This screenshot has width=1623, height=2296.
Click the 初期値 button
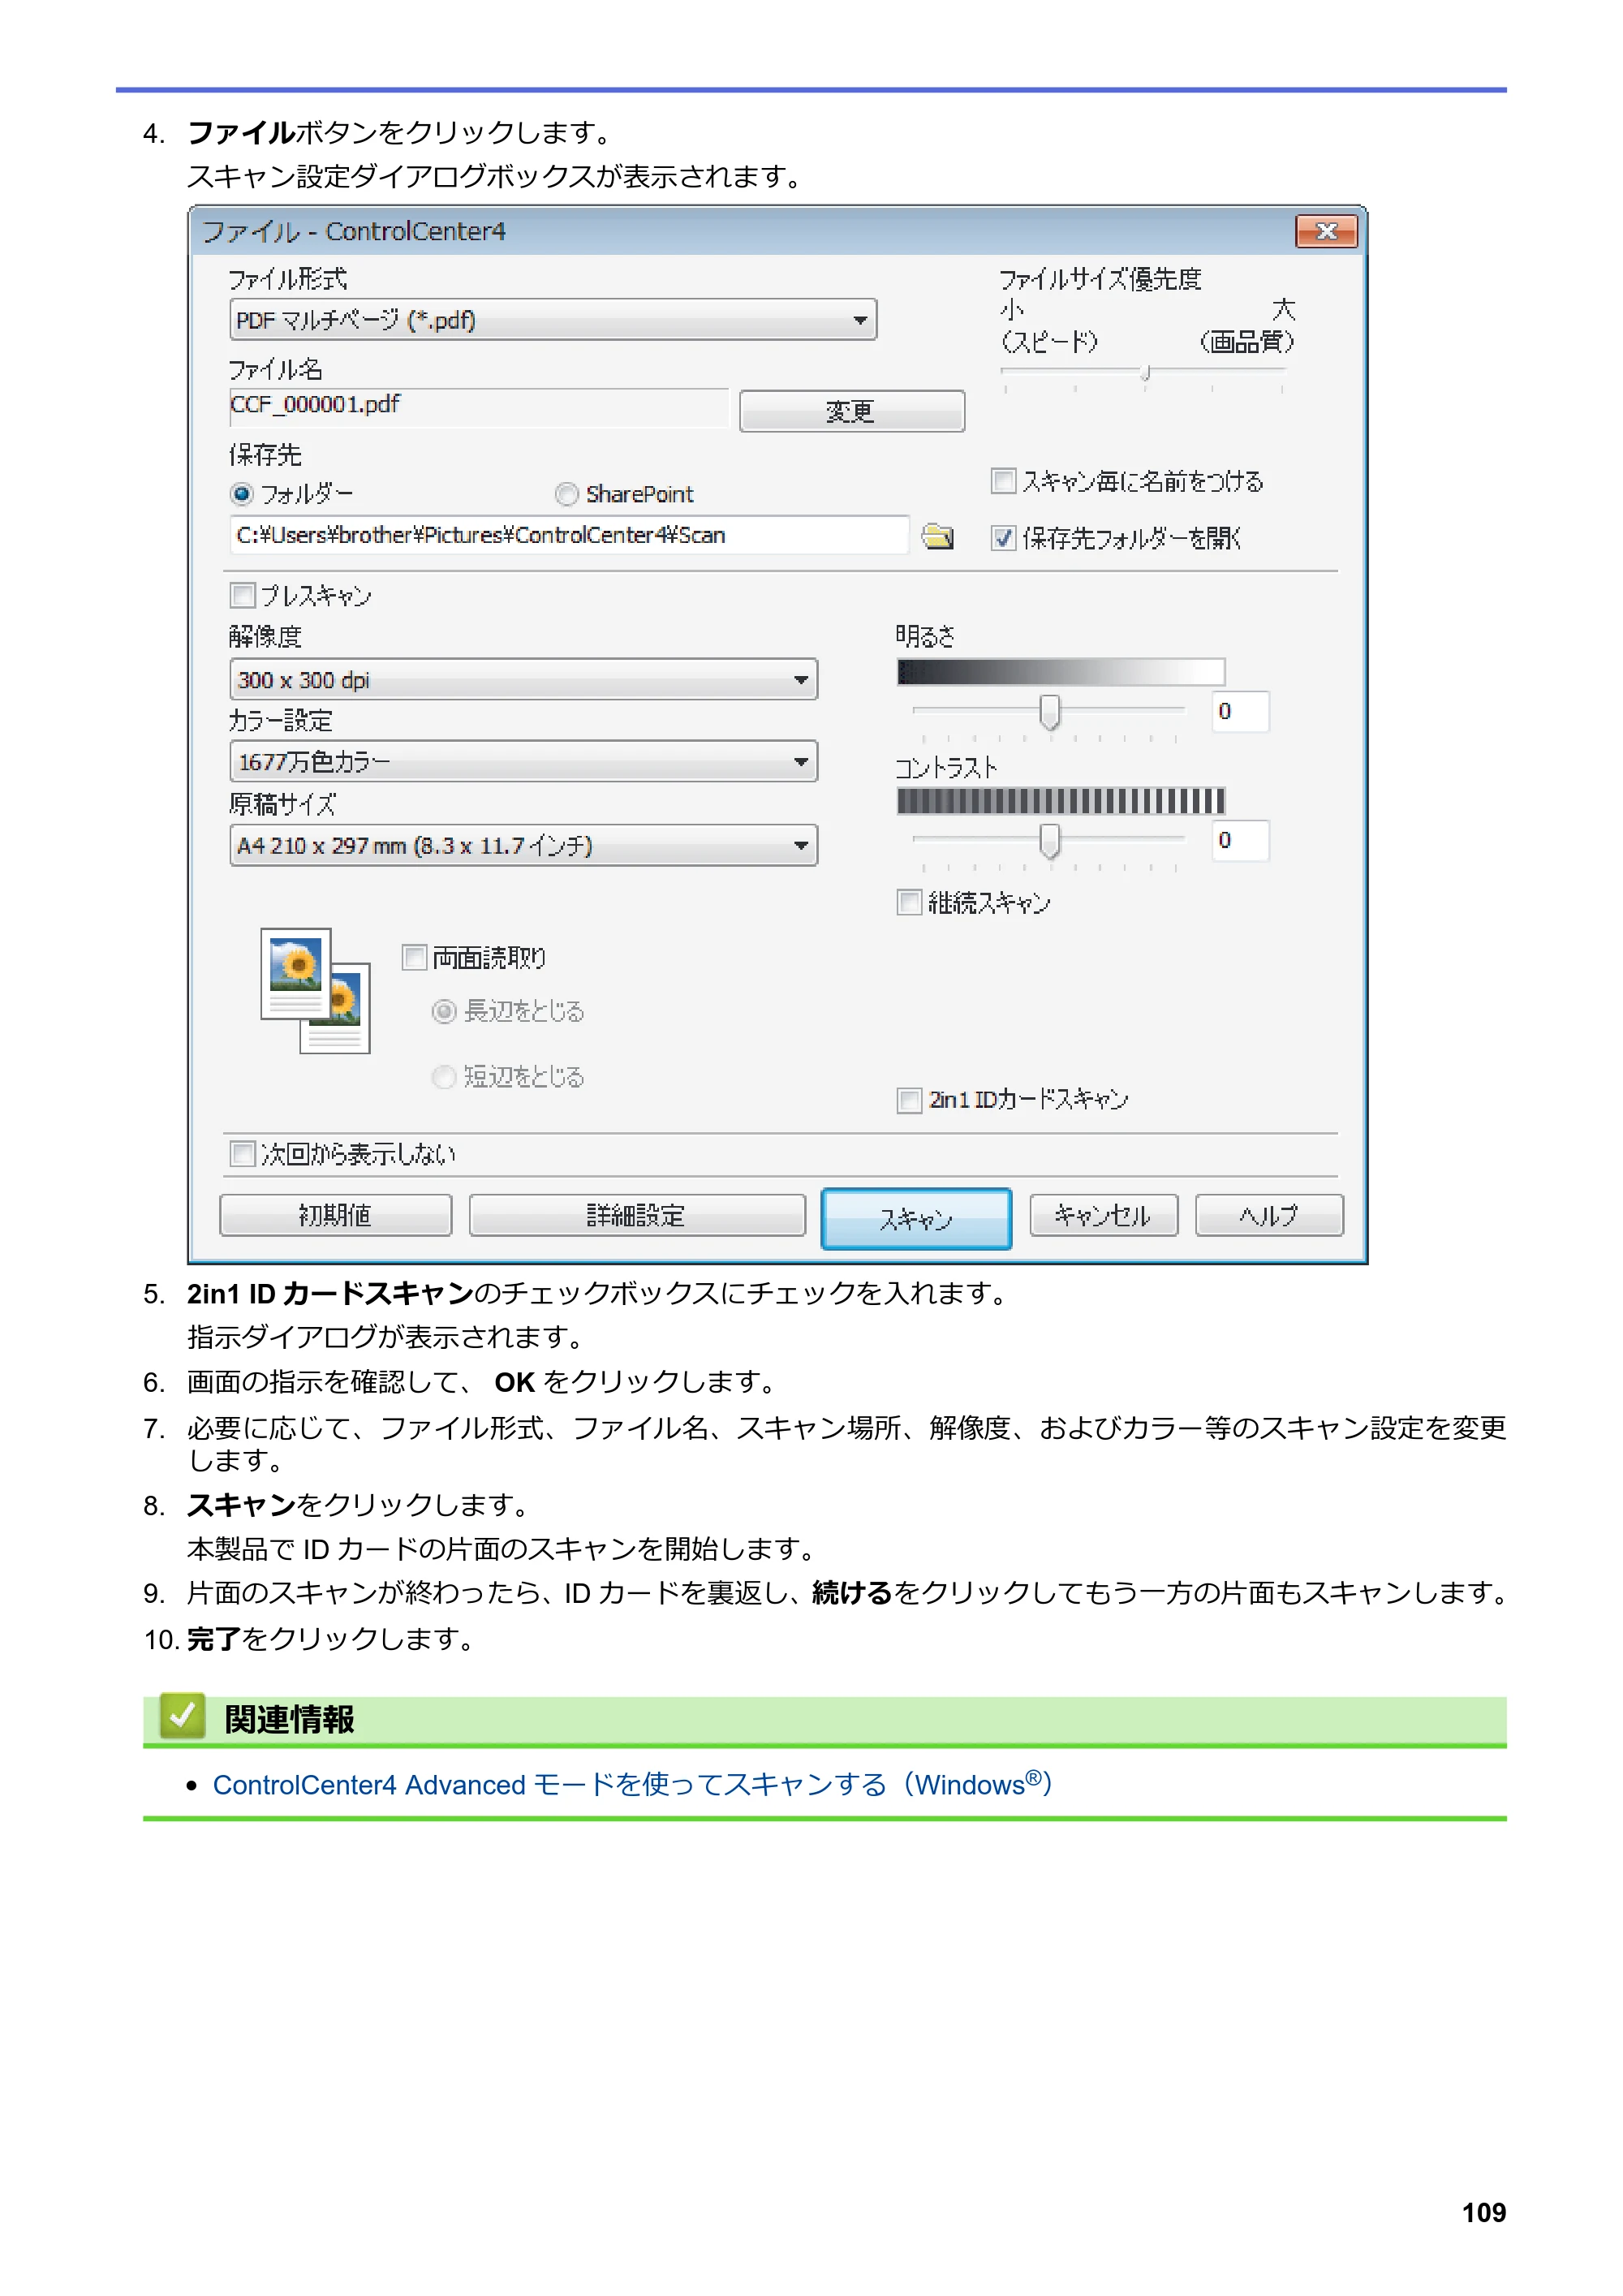[x=335, y=1215]
